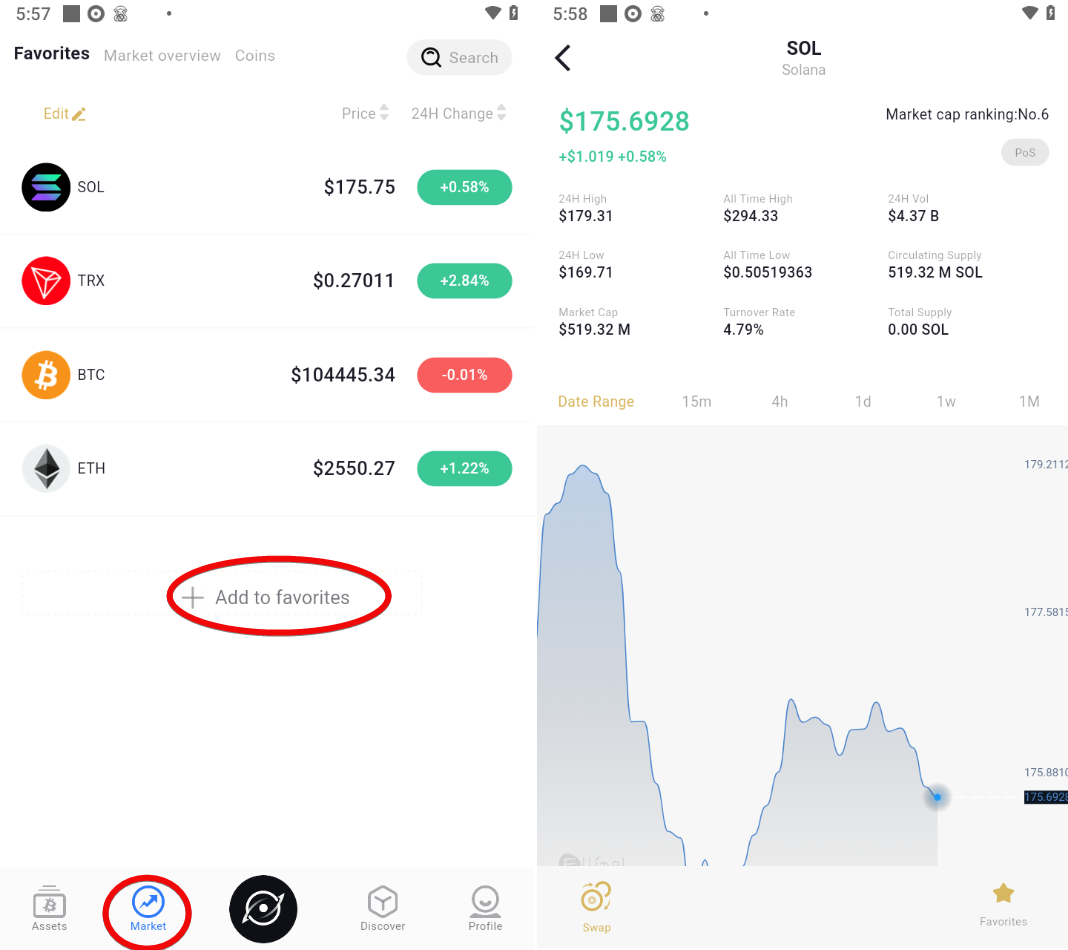Tap the All Time High $294.33
This screenshot has height=950, width=1068.
click(750, 216)
